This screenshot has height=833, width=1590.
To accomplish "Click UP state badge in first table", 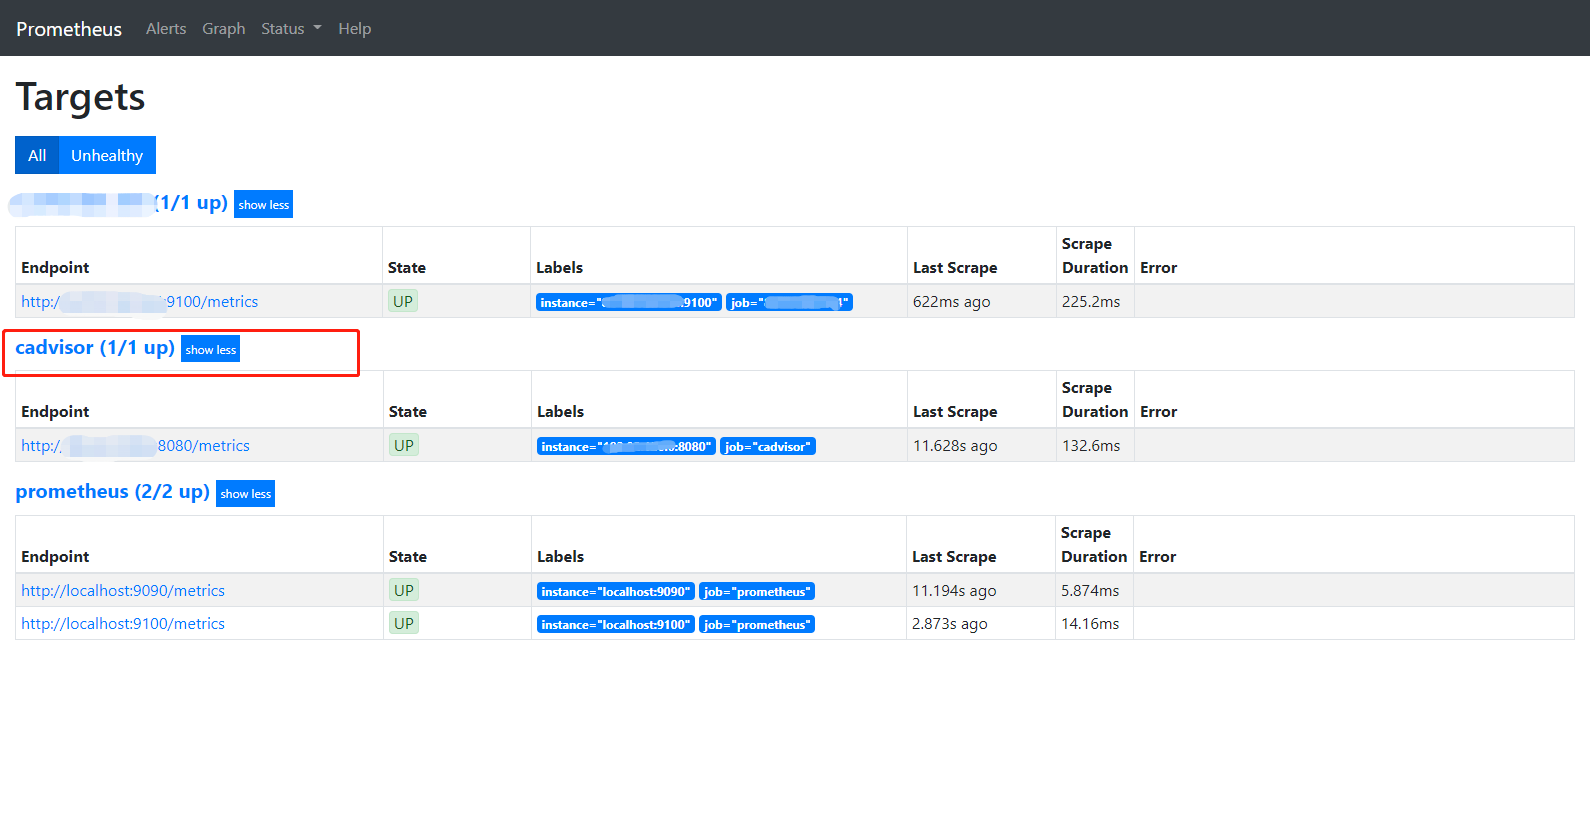I will point(403,301).
